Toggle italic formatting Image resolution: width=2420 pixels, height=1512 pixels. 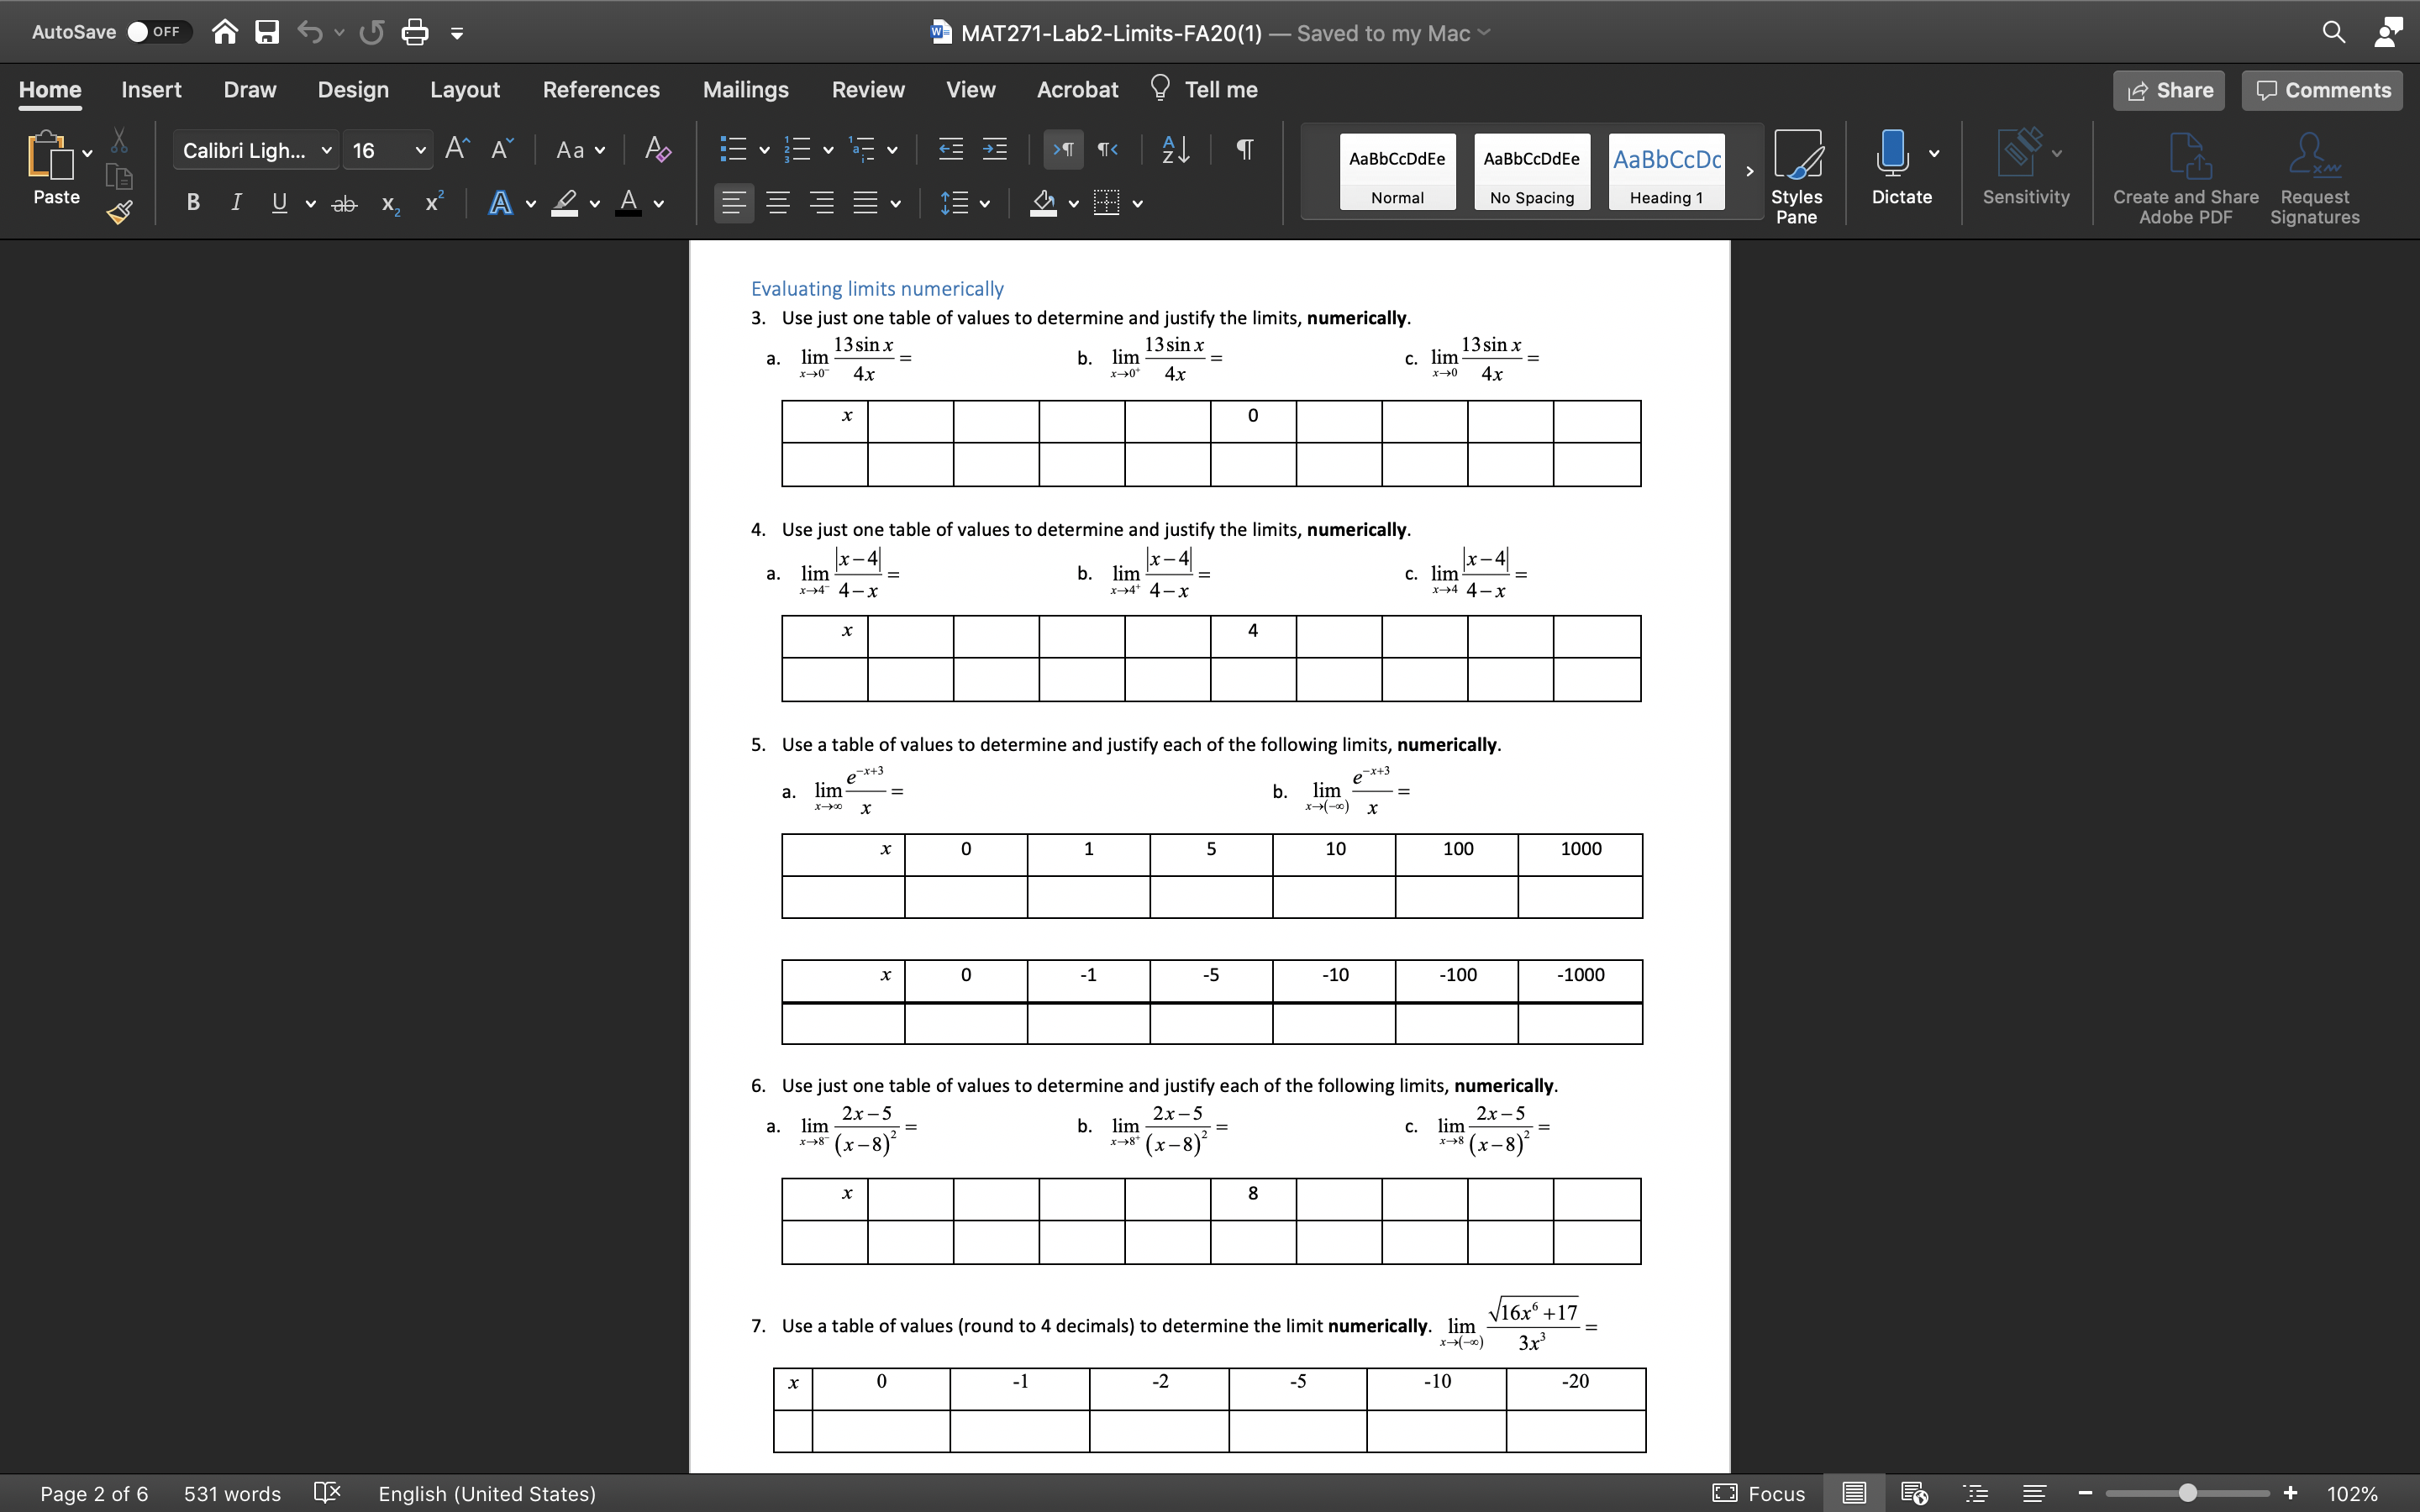(x=236, y=203)
